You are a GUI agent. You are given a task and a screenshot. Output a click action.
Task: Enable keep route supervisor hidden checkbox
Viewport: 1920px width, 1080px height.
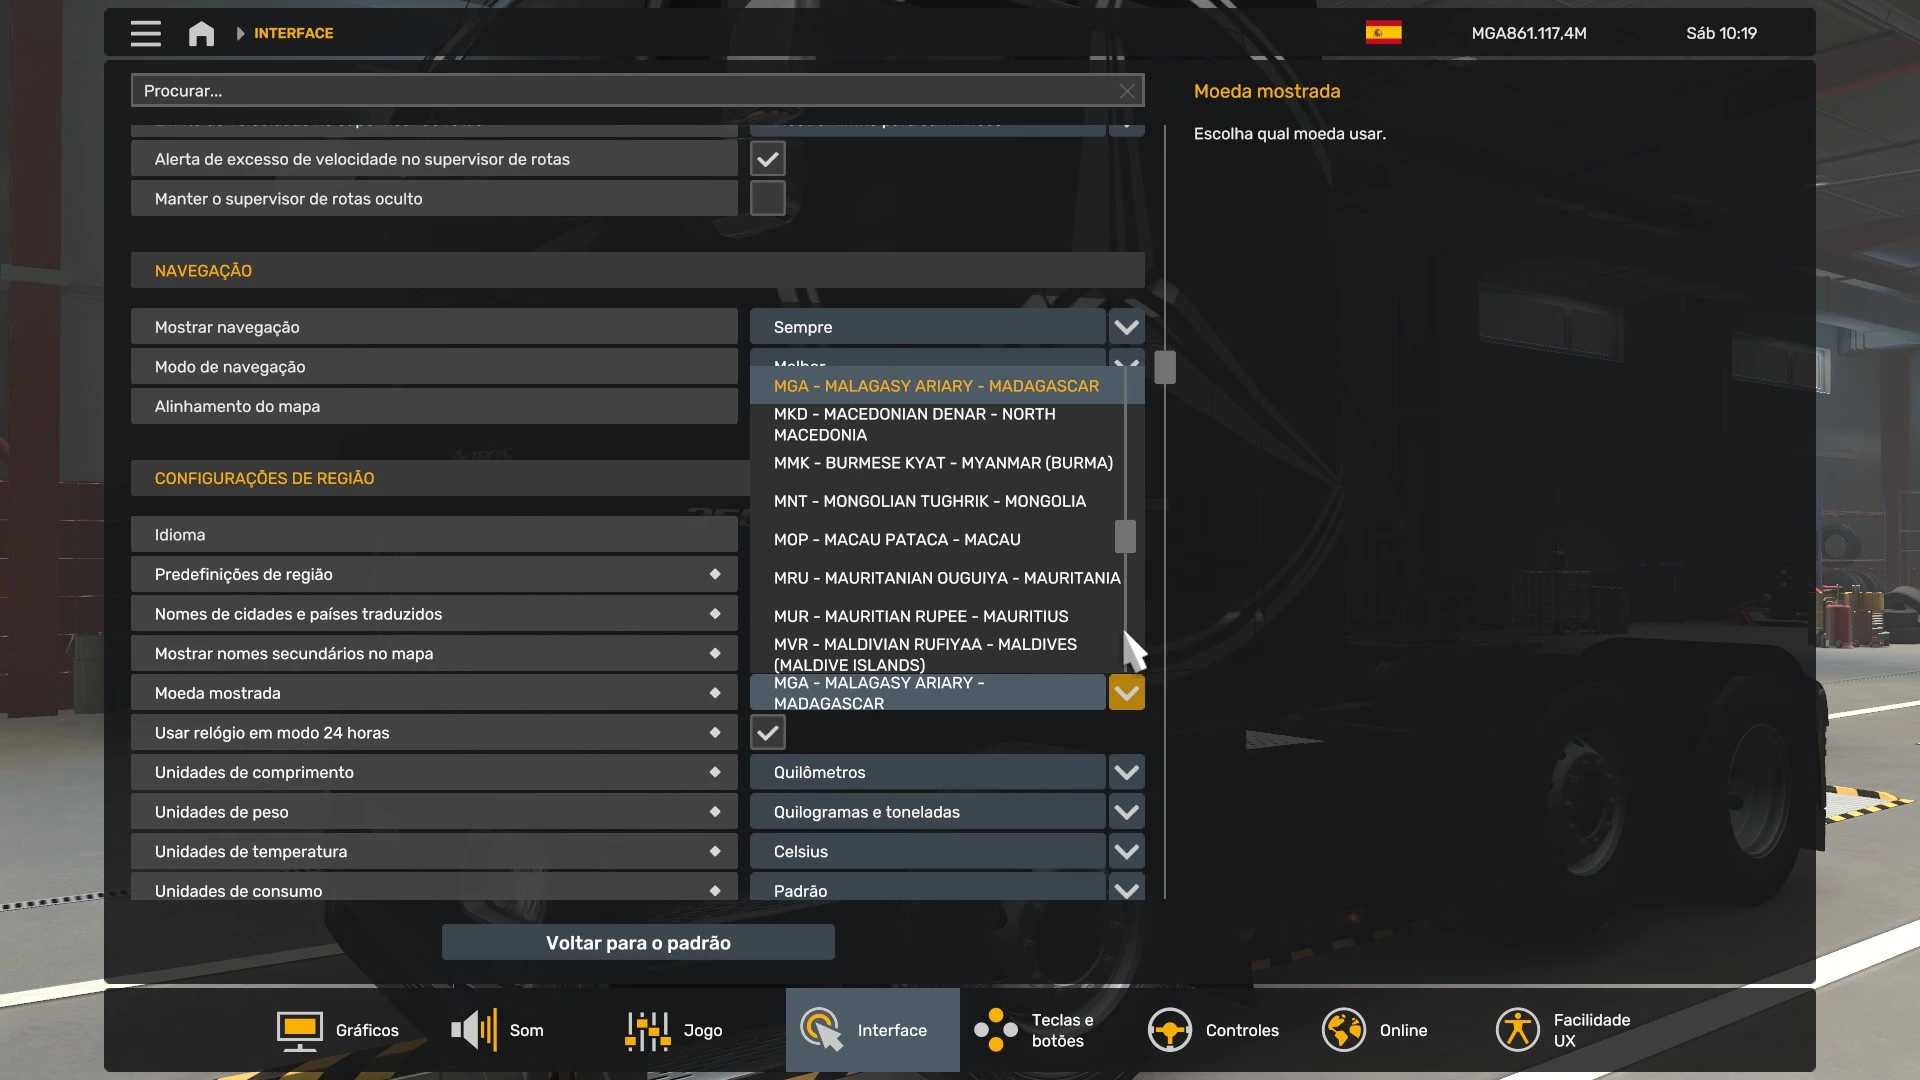[x=767, y=199]
